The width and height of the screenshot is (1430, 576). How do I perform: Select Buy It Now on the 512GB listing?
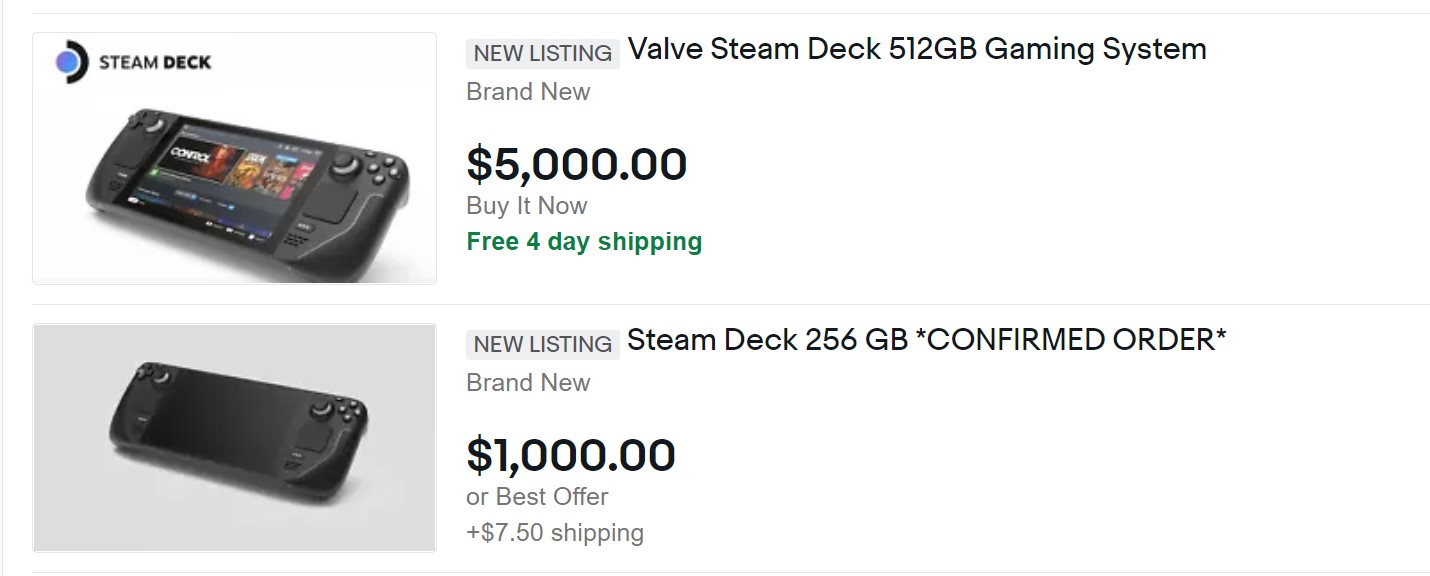[527, 206]
